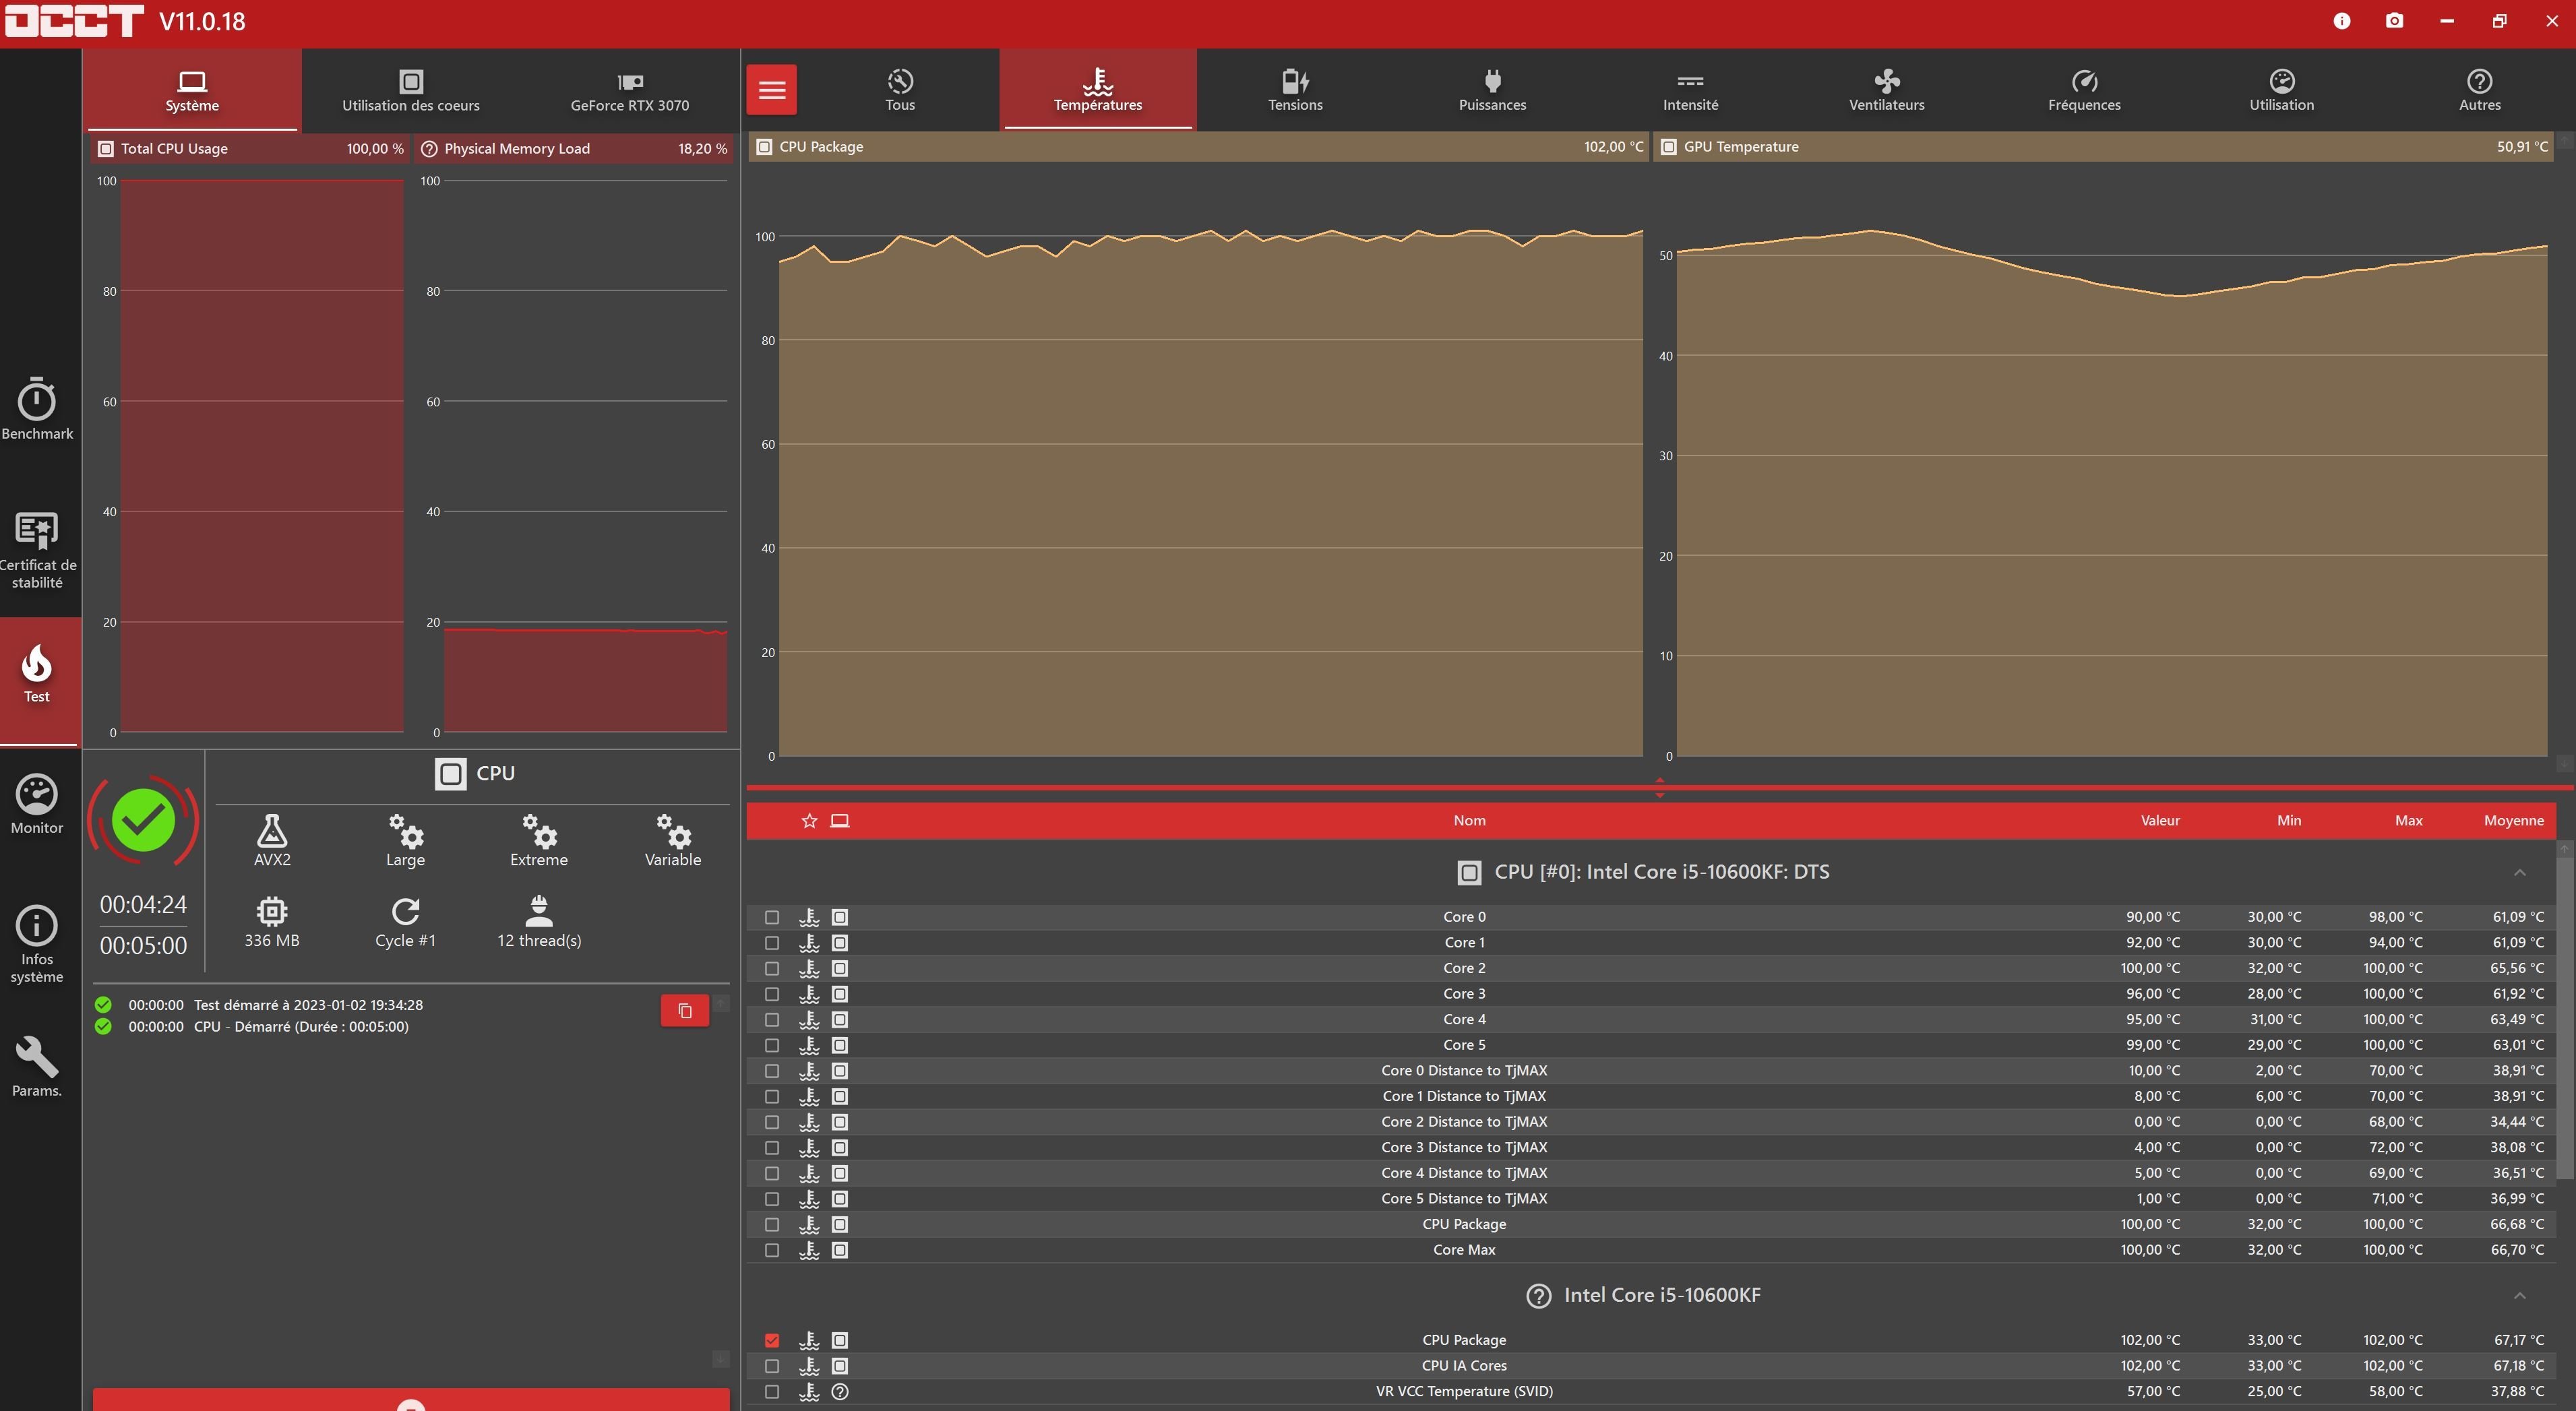
Task: Sort sensors by Max column
Action: coord(2408,820)
